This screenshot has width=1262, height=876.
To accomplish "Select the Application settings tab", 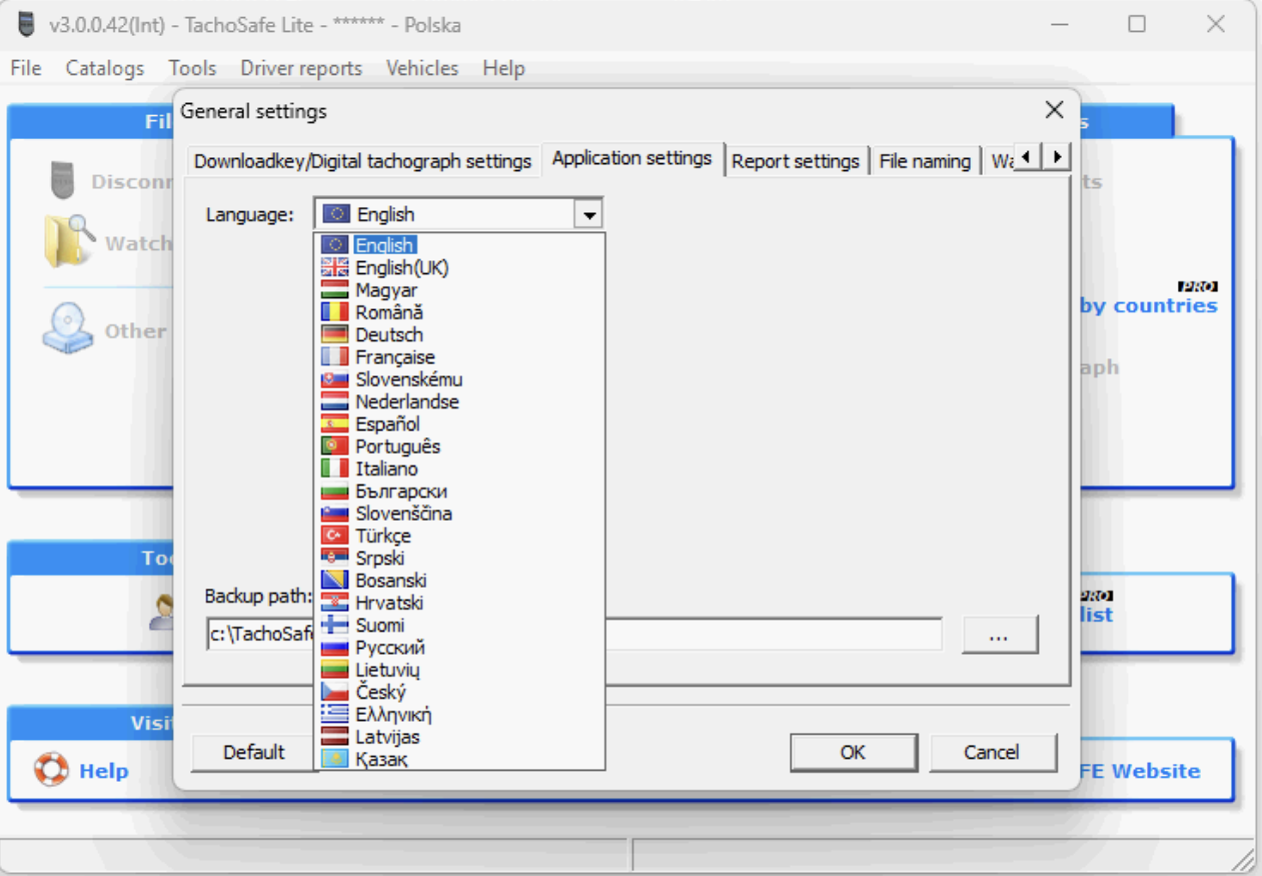I will coord(632,158).
